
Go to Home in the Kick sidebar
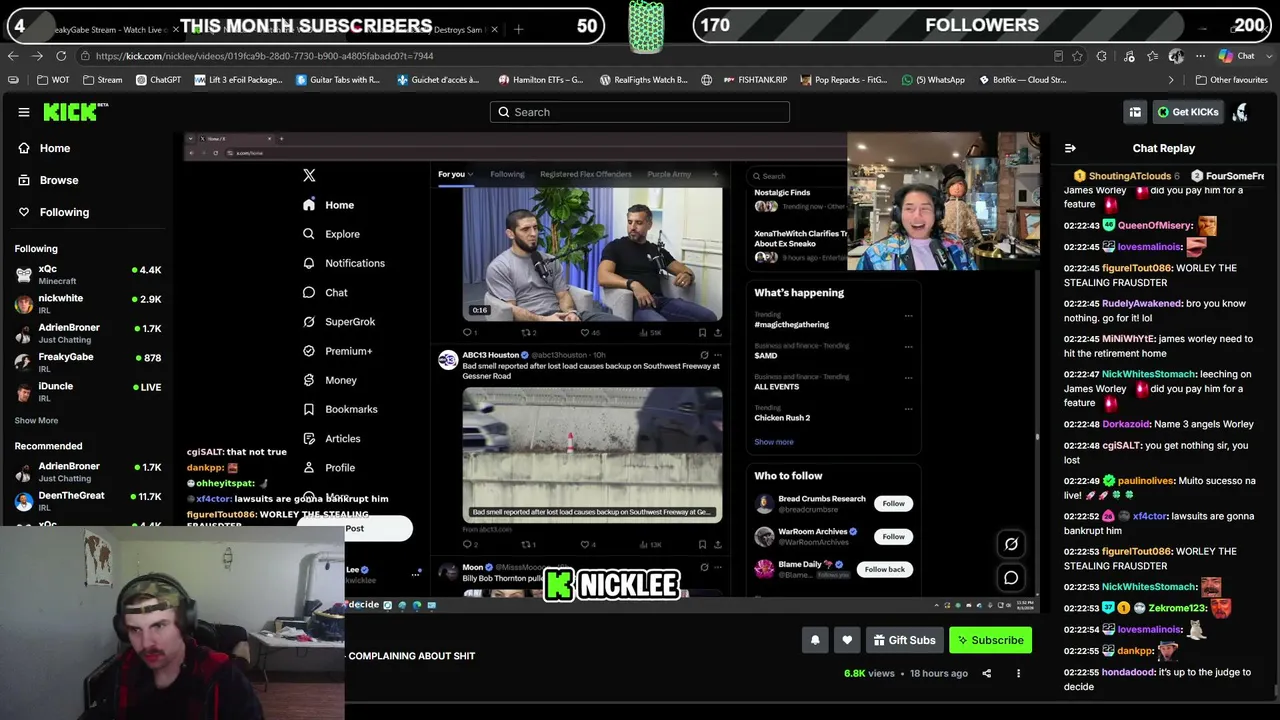click(55, 148)
